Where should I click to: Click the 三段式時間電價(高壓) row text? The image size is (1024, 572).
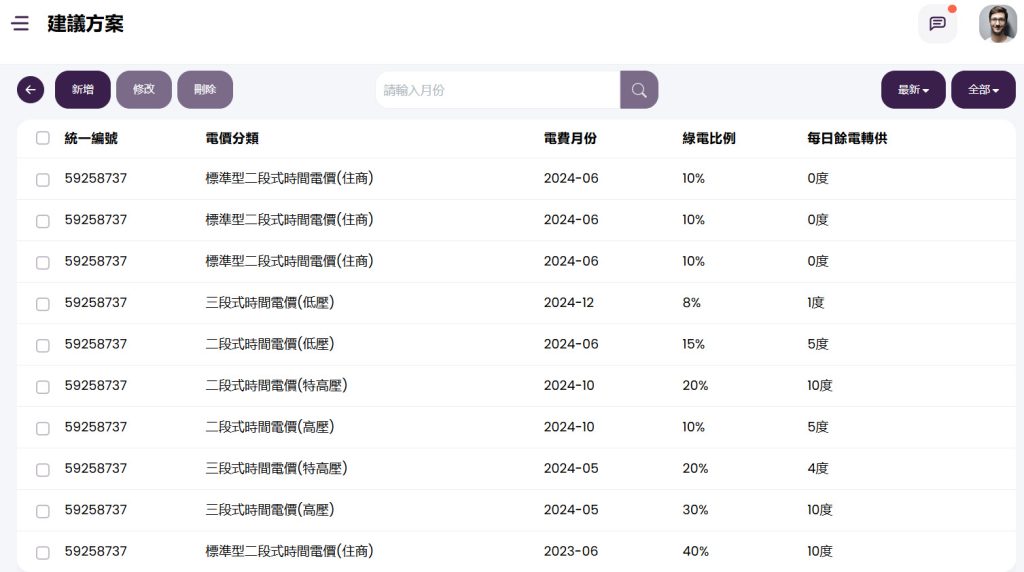[270, 510]
